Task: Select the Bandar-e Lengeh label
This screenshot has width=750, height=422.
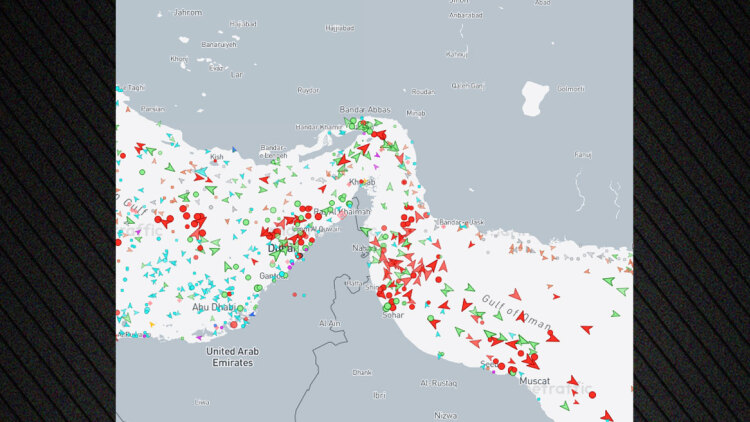Action: tap(273, 151)
